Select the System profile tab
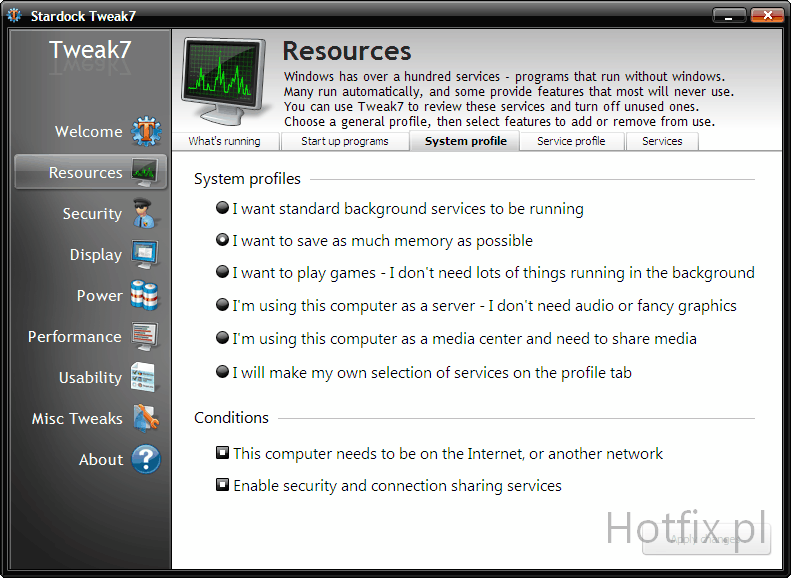This screenshot has height=578, width=791. [465, 141]
